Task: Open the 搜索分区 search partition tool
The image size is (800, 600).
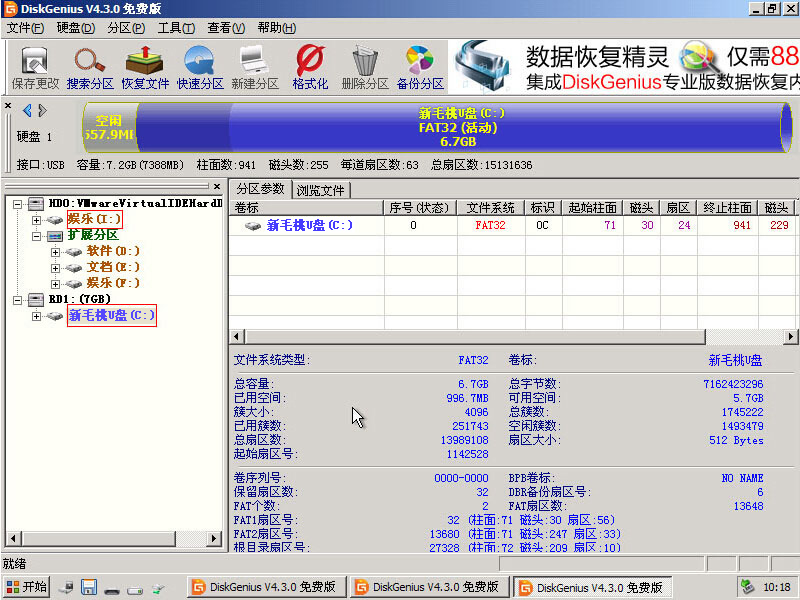Action: (x=90, y=67)
